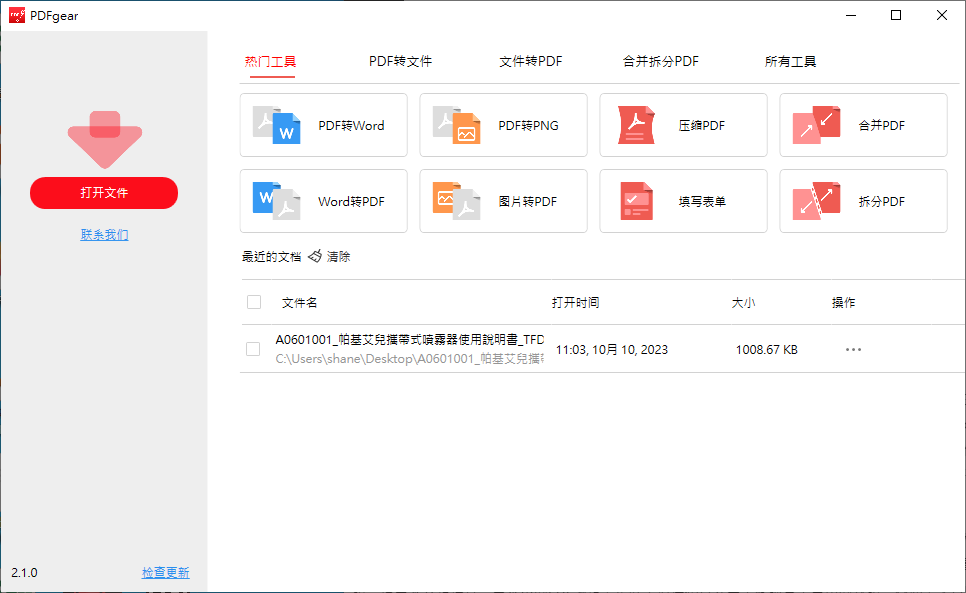Click the red 打开文件 button
This screenshot has width=966, height=593.
click(x=104, y=193)
